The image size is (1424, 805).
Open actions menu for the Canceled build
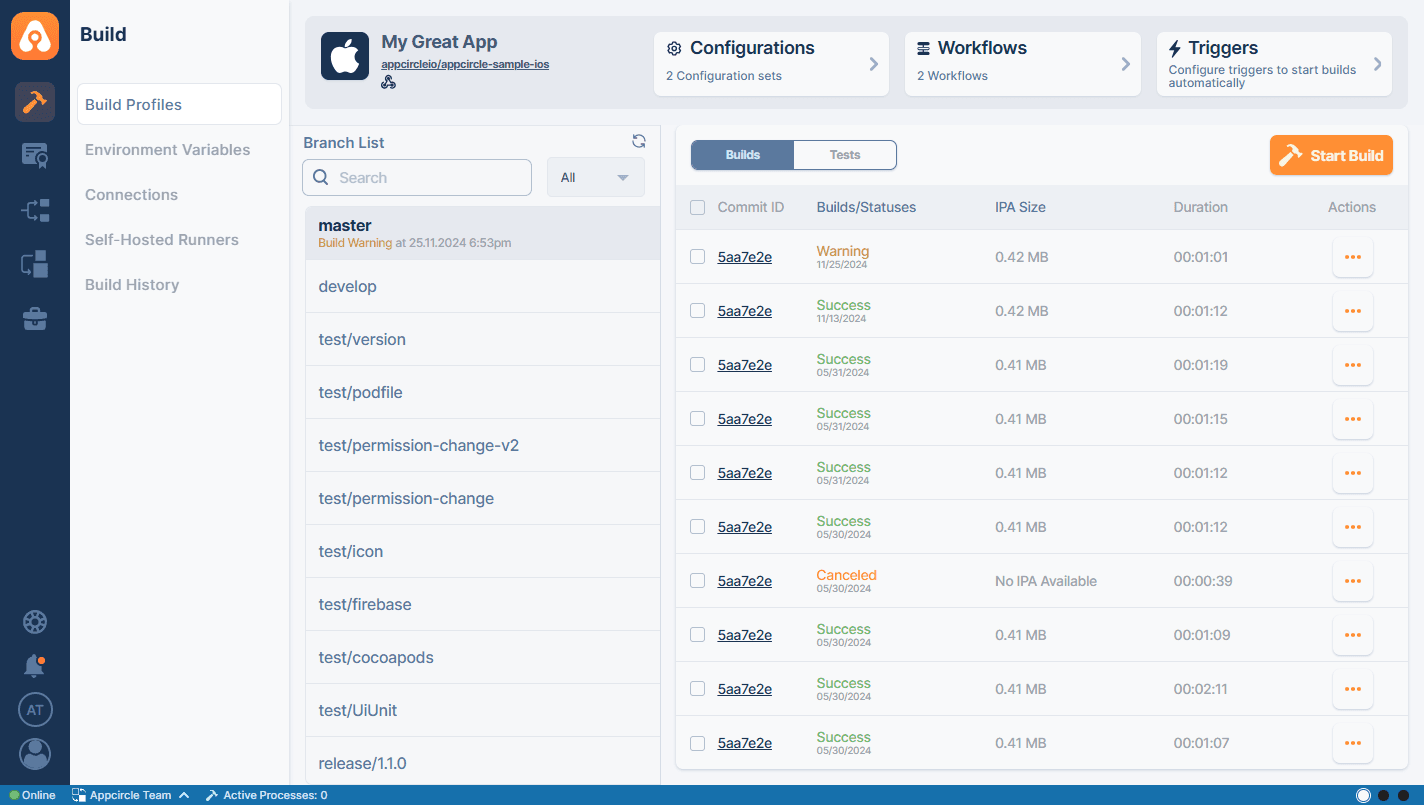pyautogui.click(x=1353, y=581)
